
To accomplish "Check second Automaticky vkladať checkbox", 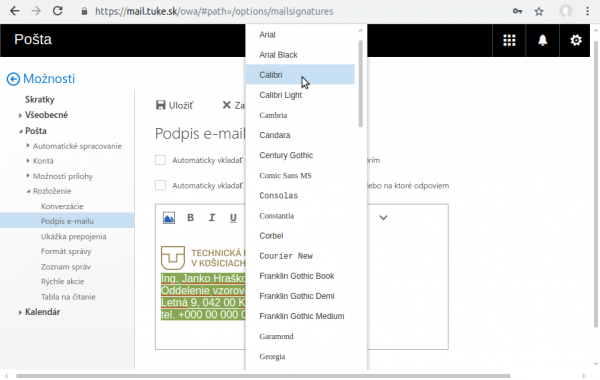I will (x=160, y=185).
